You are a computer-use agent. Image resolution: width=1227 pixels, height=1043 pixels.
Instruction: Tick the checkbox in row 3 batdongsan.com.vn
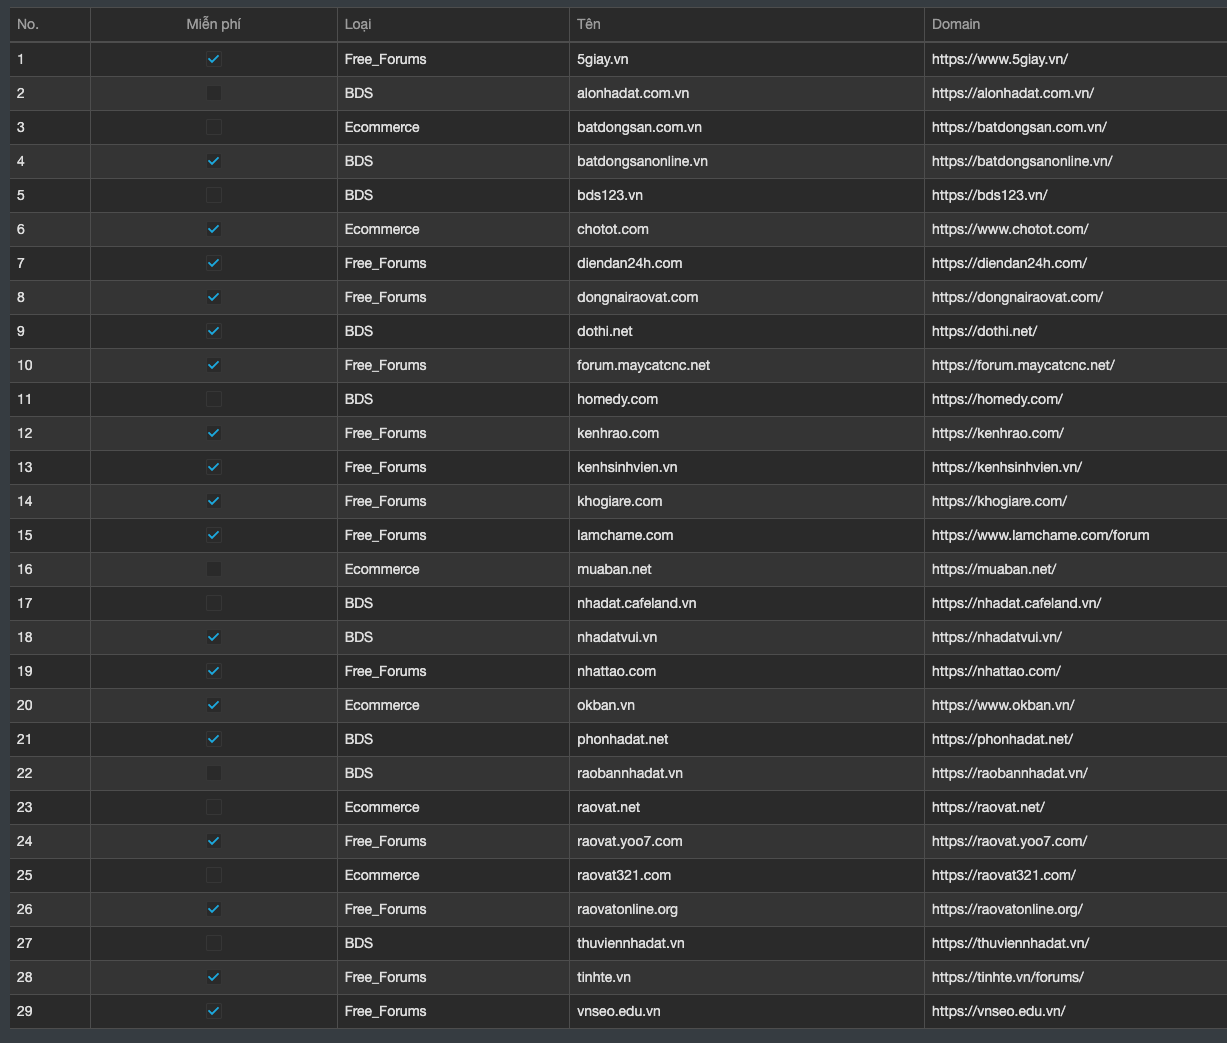(x=214, y=127)
